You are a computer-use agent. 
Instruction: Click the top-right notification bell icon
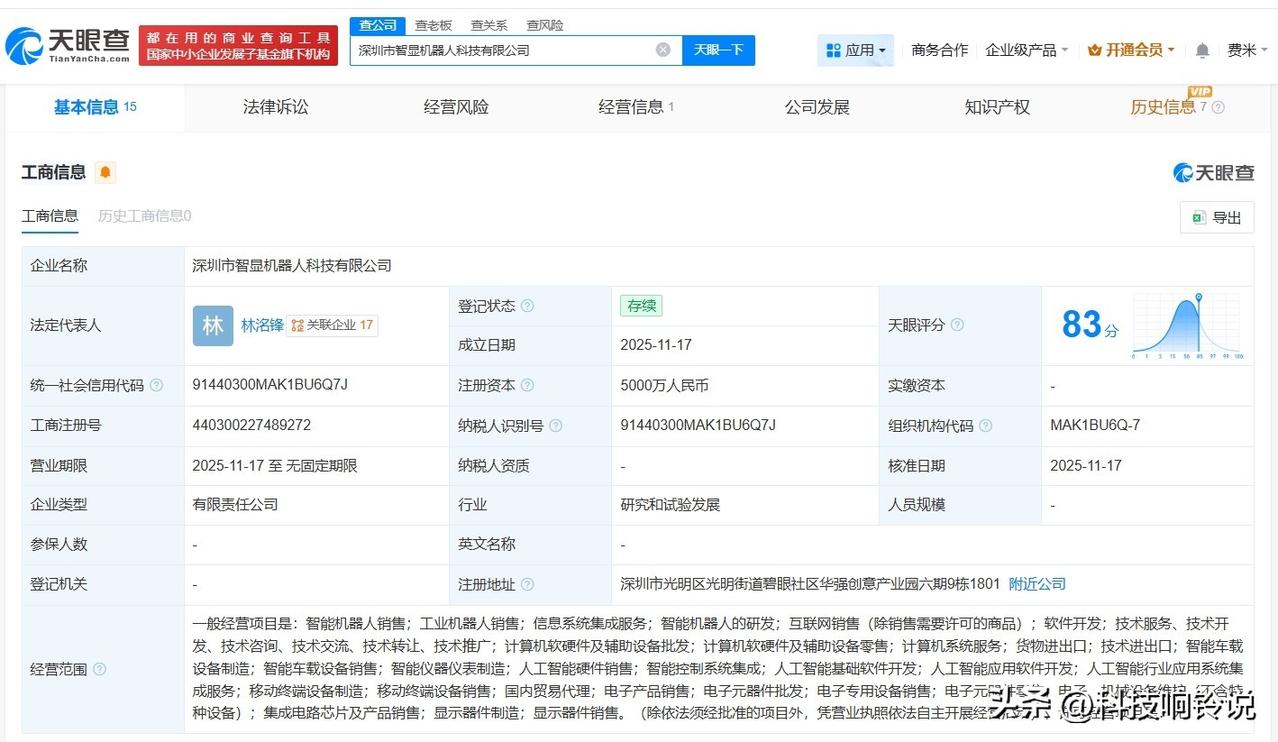point(1202,49)
